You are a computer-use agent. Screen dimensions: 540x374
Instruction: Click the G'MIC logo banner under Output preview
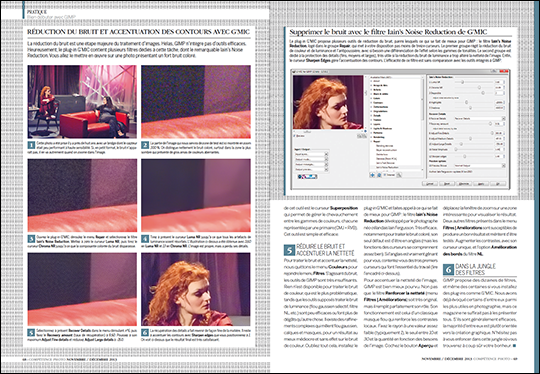point(308,177)
